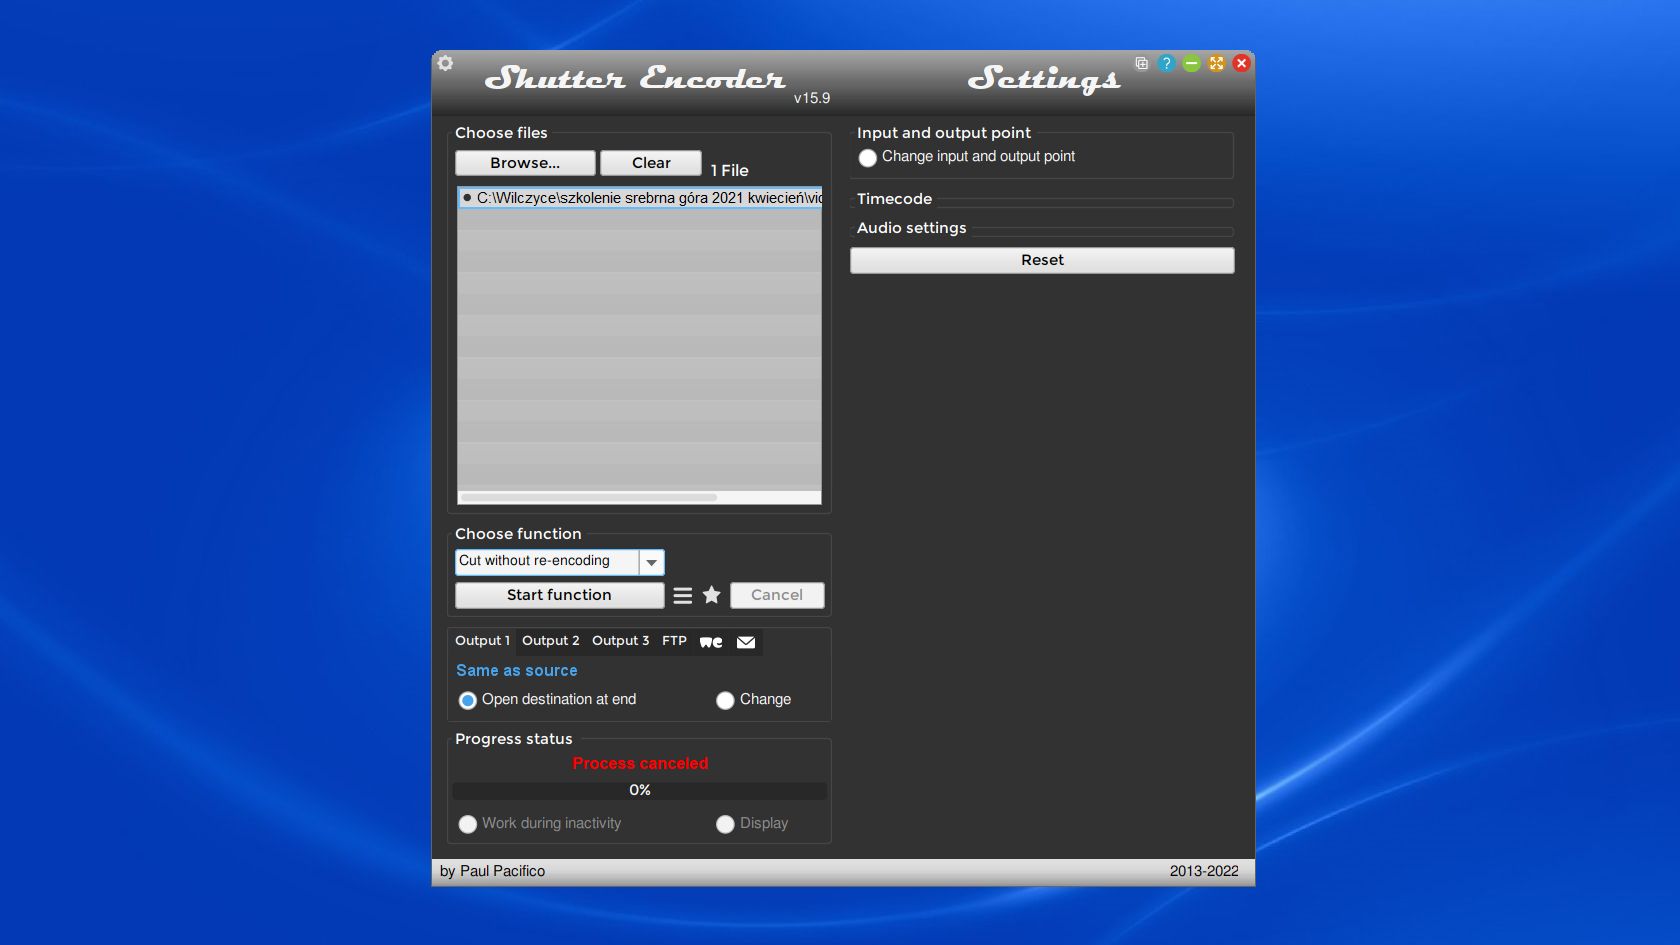Image resolution: width=1680 pixels, height=945 pixels.
Task: Click the orange fullscreen expand icon
Action: click(x=1216, y=63)
